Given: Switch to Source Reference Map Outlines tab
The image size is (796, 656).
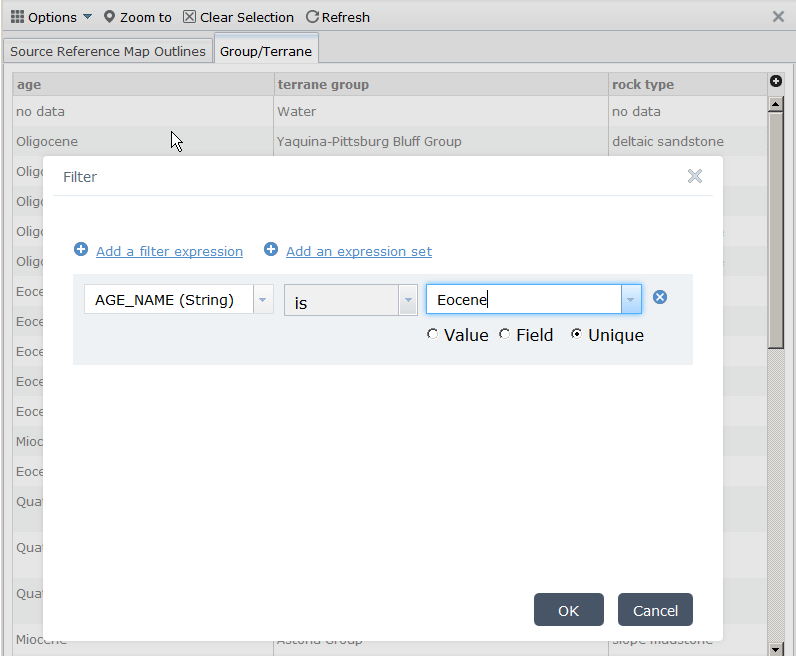Looking at the screenshot, I should tap(108, 51).
